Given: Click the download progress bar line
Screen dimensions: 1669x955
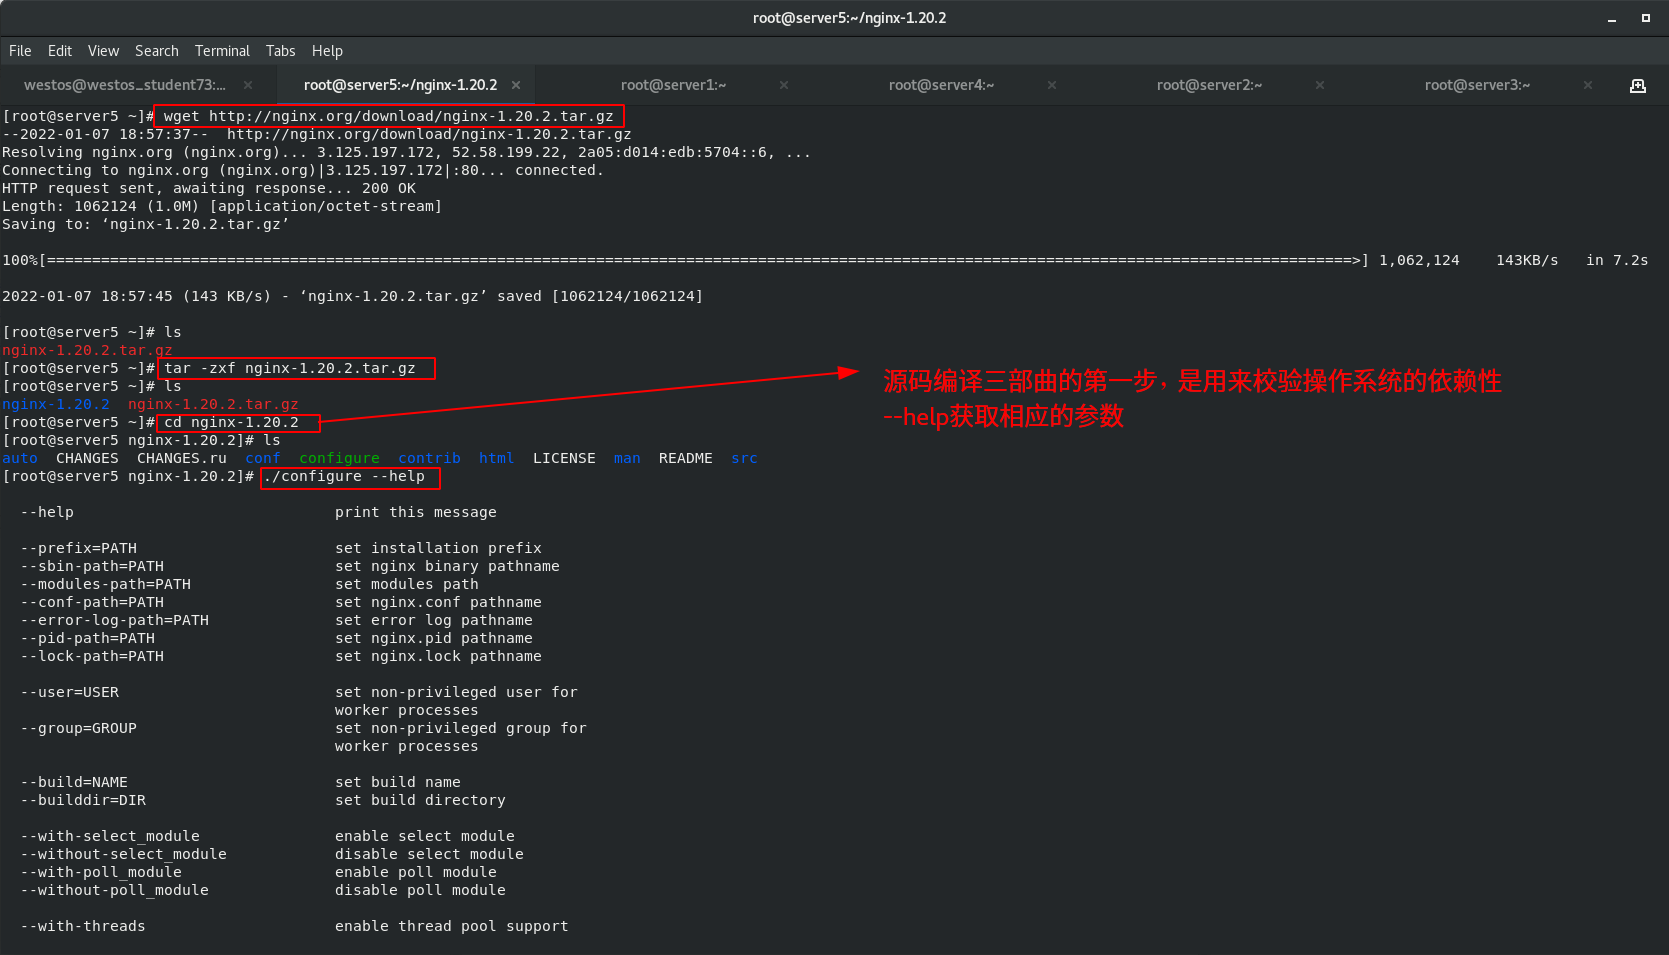Looking at the screenshot, I should click(x=825, y=260).
